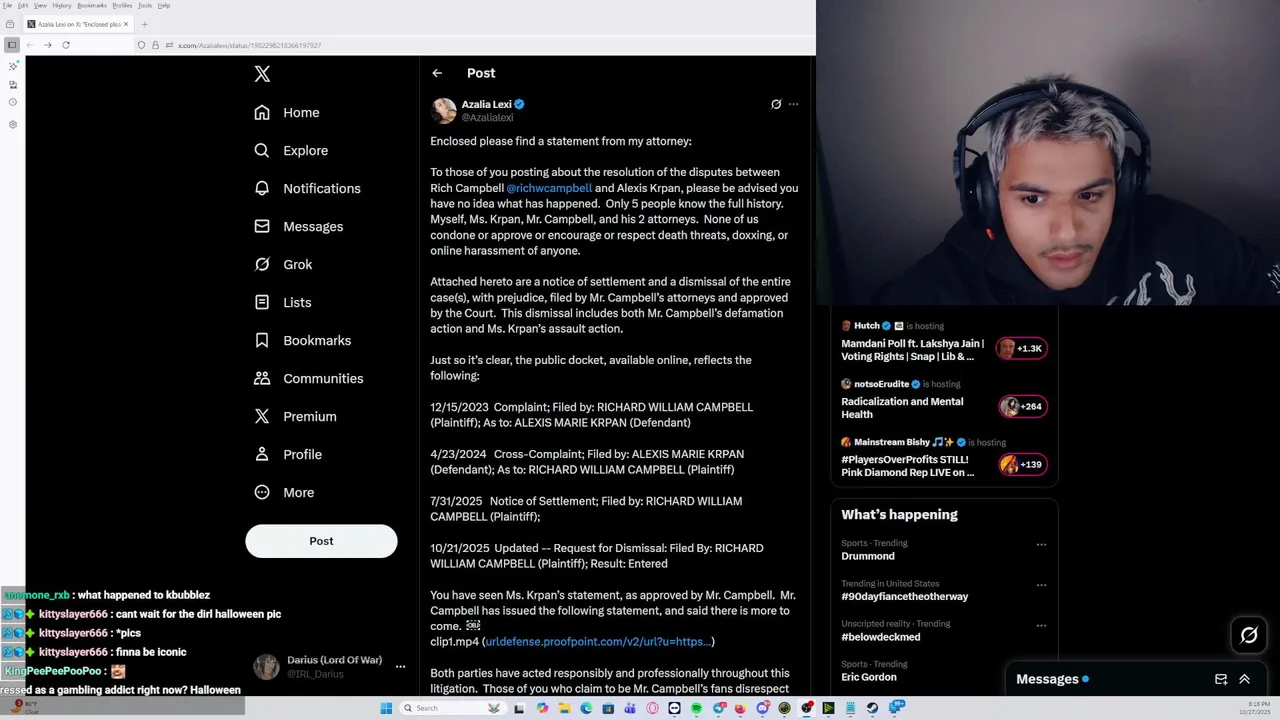Open account switcher dots beside Darius
Viewport: 1280px width, 720px height.
click(x=400, y=667)
